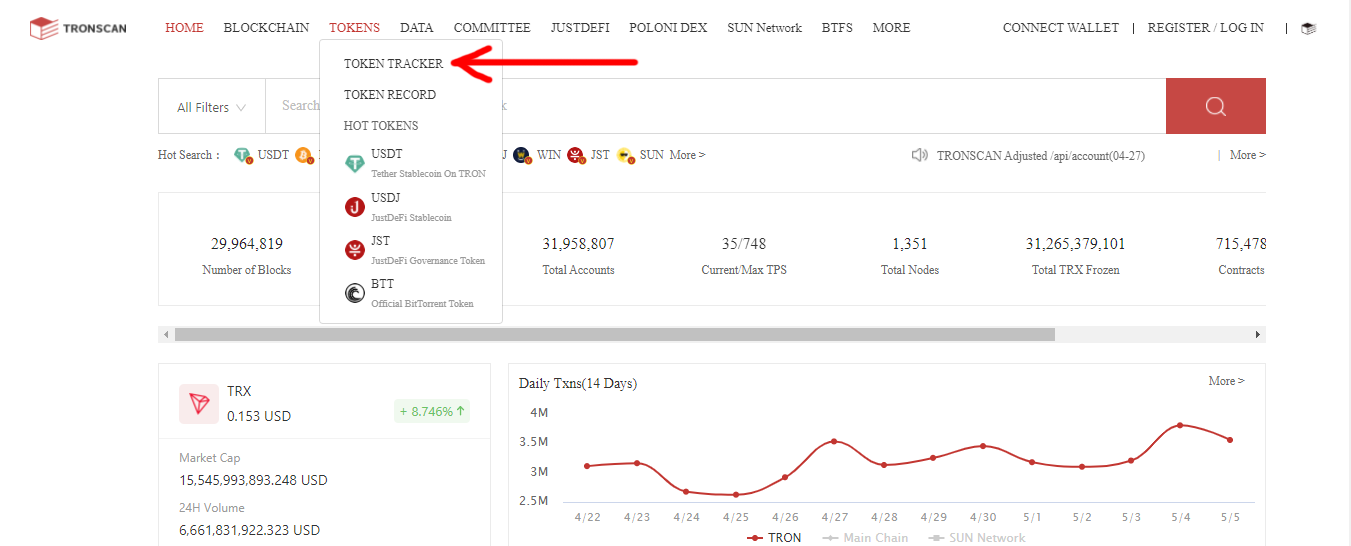
Task: Select TOKEN TRACKER from dropdown
Action: pyautogui.click(x=393, y=64)
